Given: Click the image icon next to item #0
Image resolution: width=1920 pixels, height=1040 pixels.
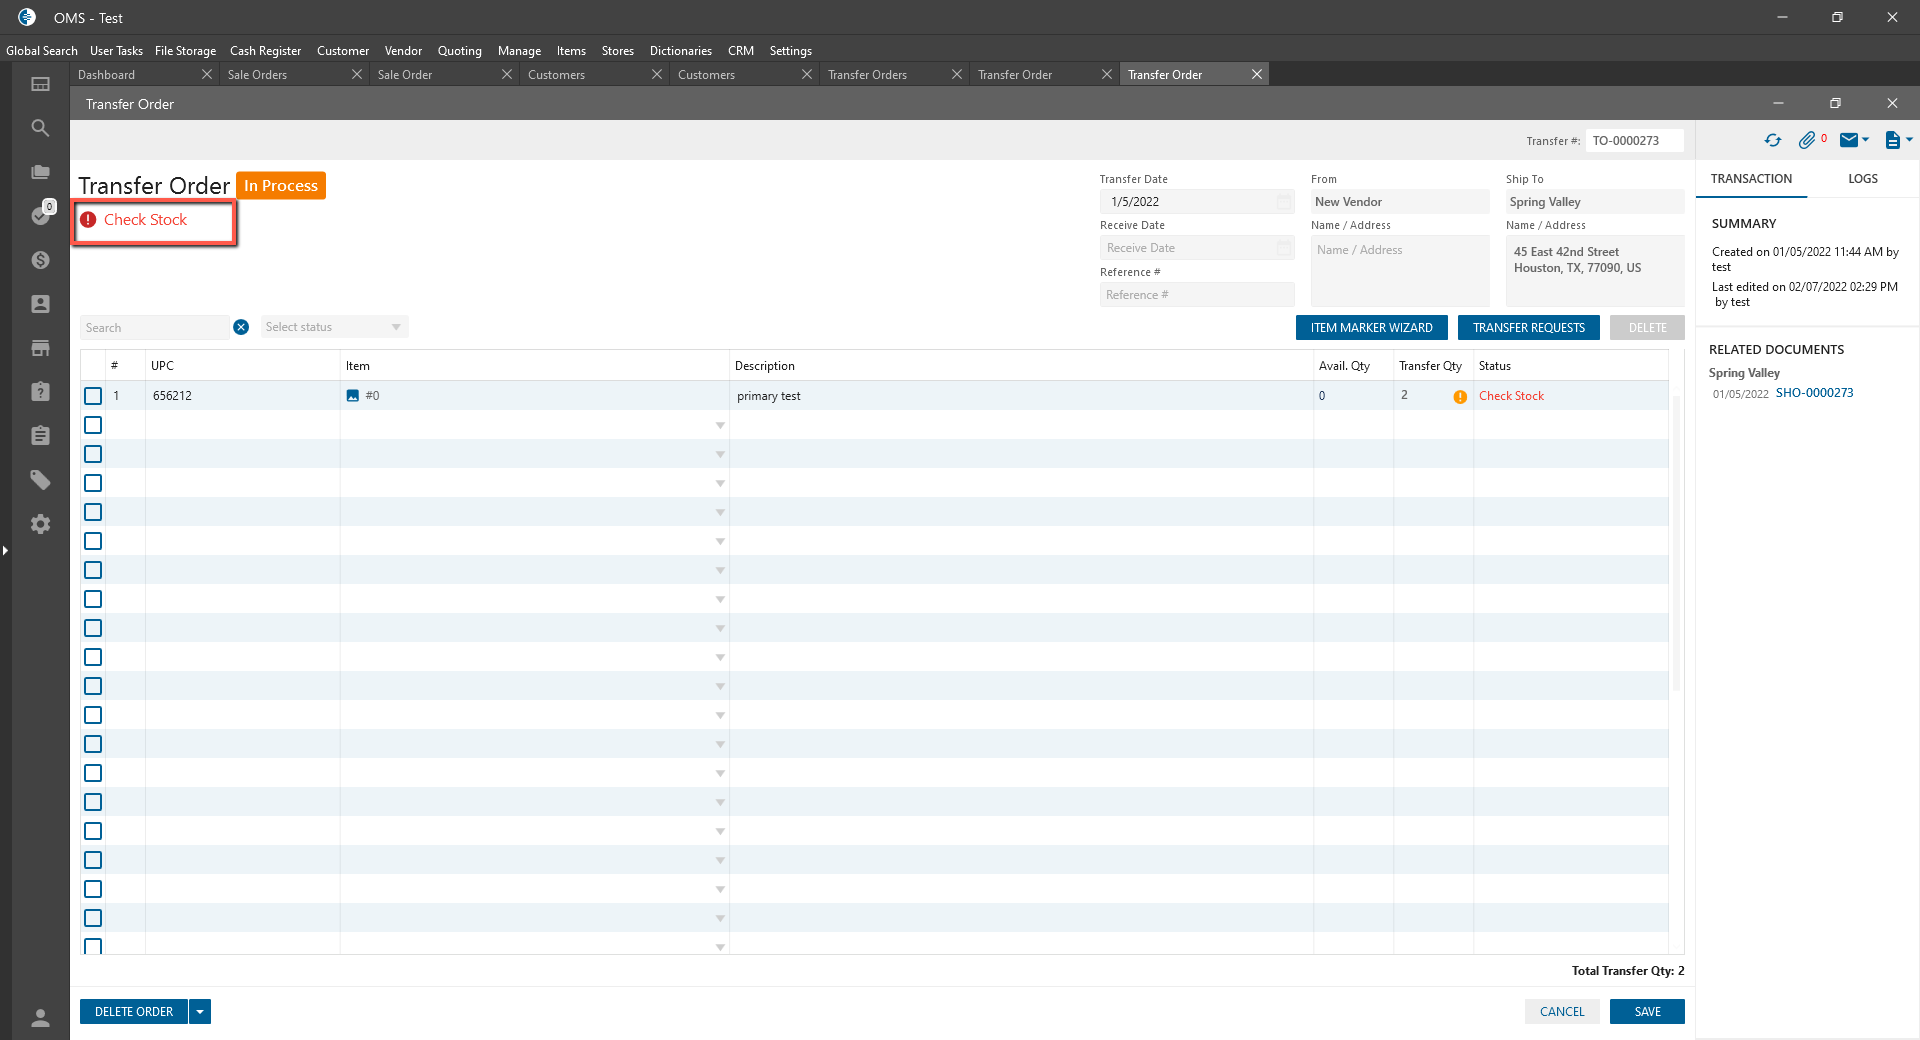Looking at the screenshot, I should (352, 396).
